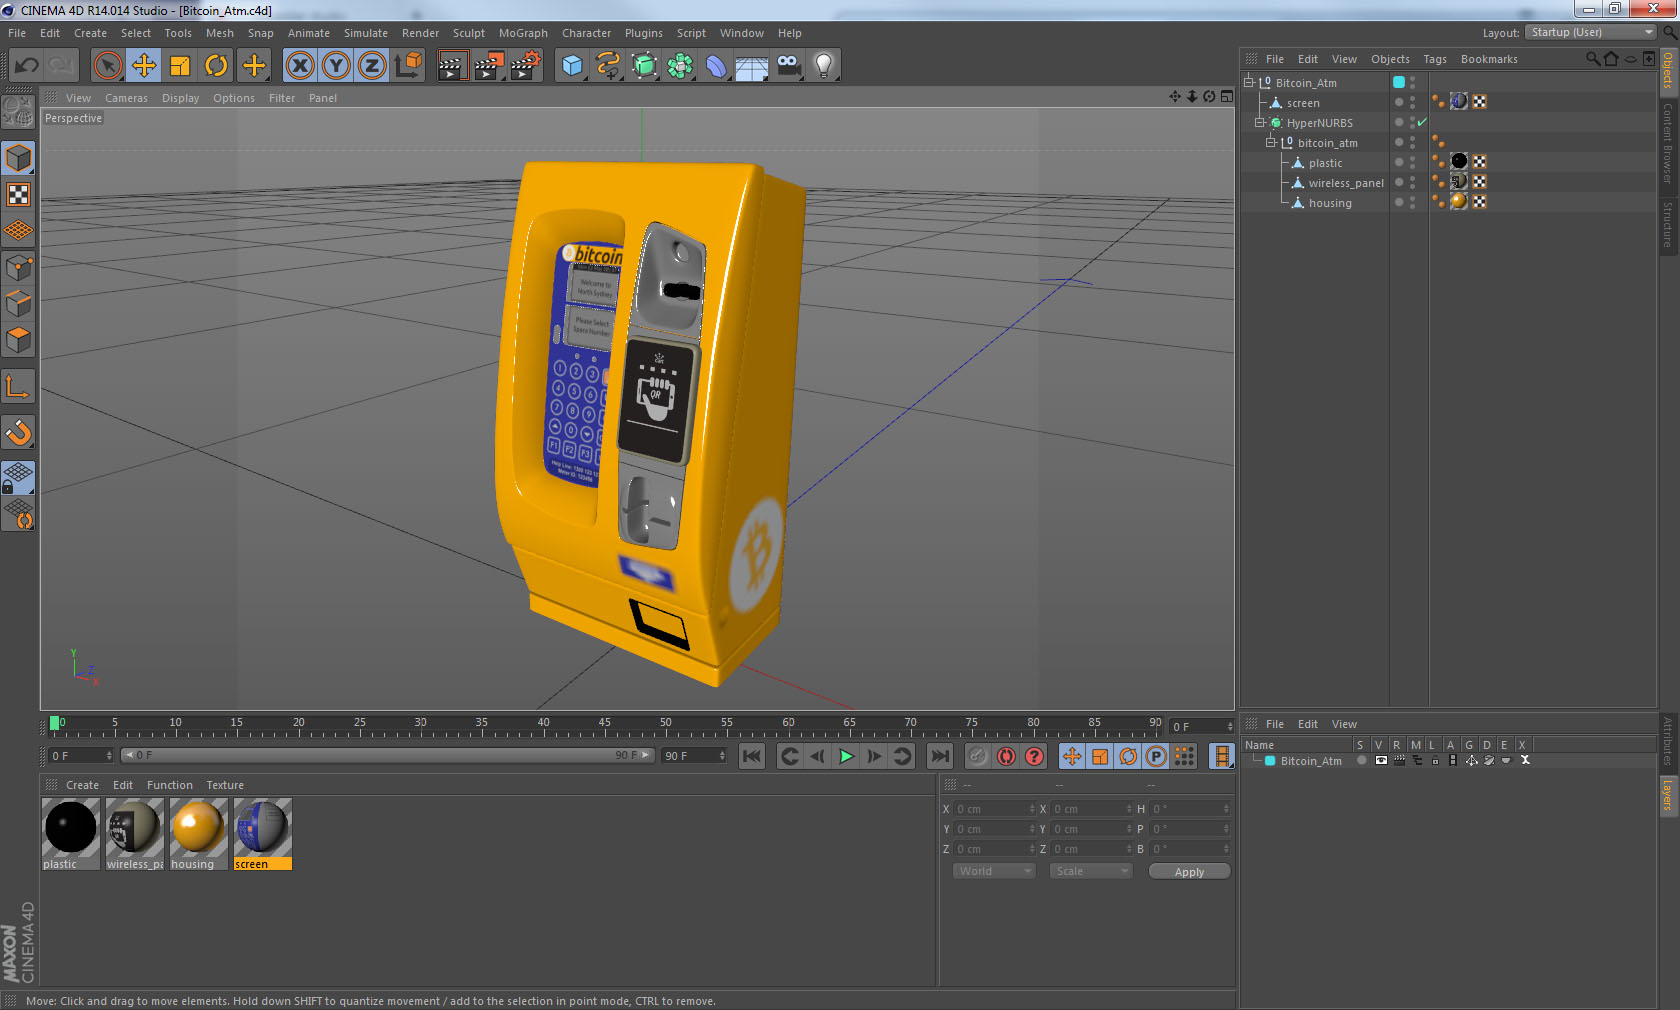Go to start of animation

752,756
